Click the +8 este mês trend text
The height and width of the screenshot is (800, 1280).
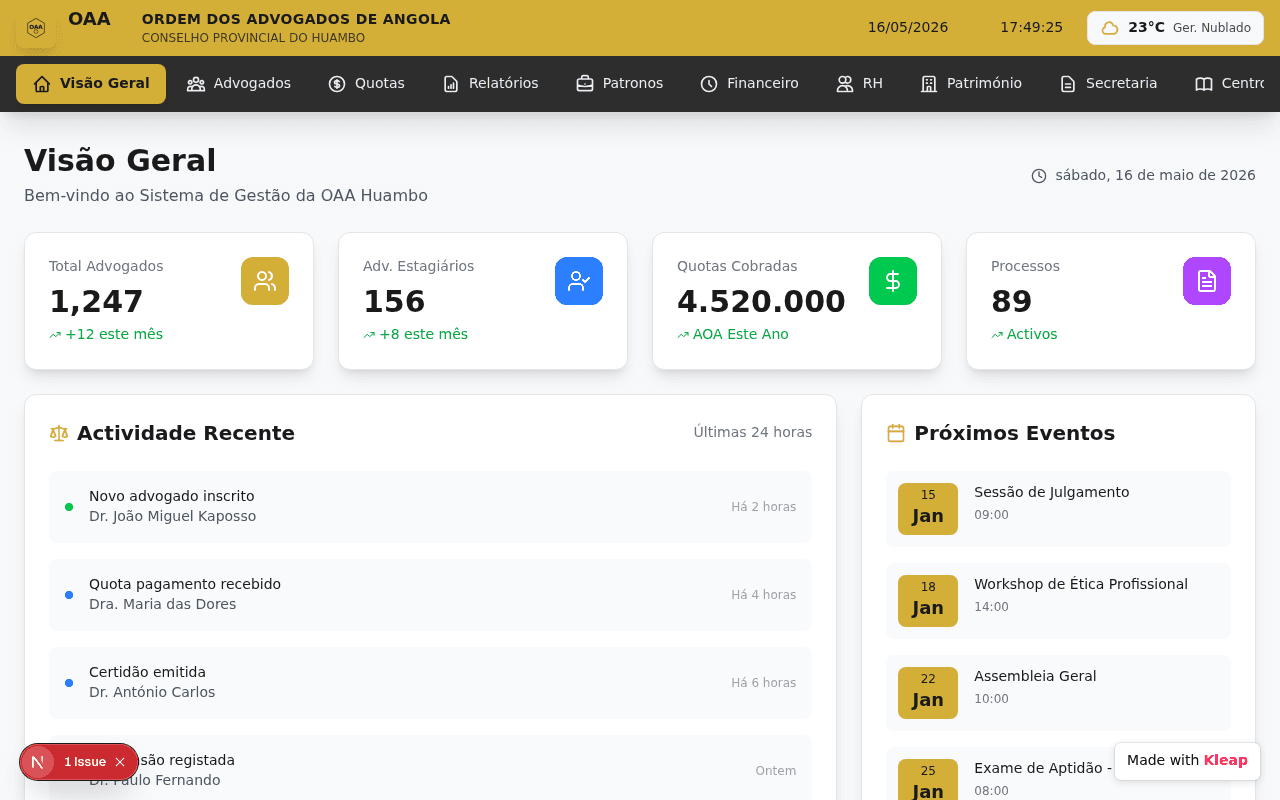coord(423,334)
